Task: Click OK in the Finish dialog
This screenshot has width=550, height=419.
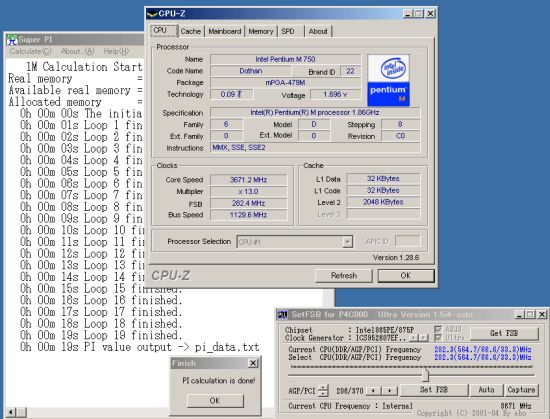Action: [x=215, y=400]
